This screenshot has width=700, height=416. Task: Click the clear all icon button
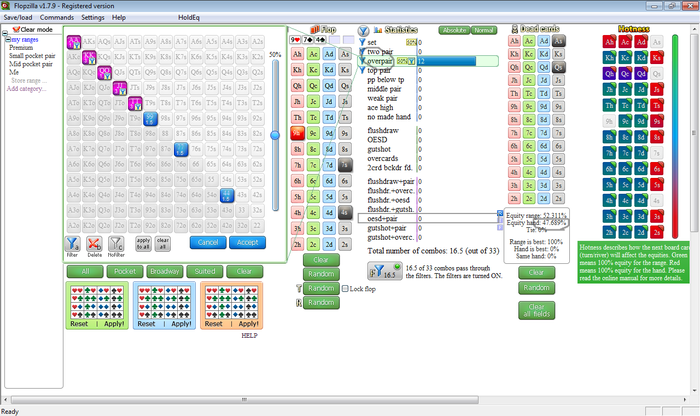(163, 243)
